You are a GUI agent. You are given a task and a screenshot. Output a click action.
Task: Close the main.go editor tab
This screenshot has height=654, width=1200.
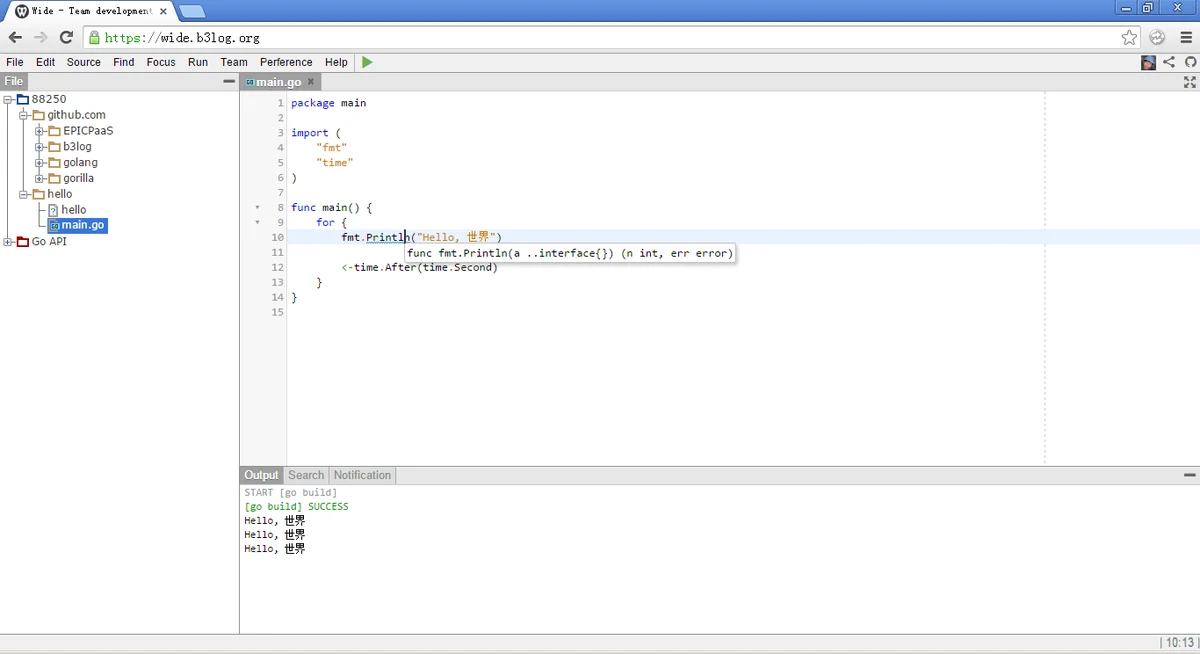click(x=311, y=82)
